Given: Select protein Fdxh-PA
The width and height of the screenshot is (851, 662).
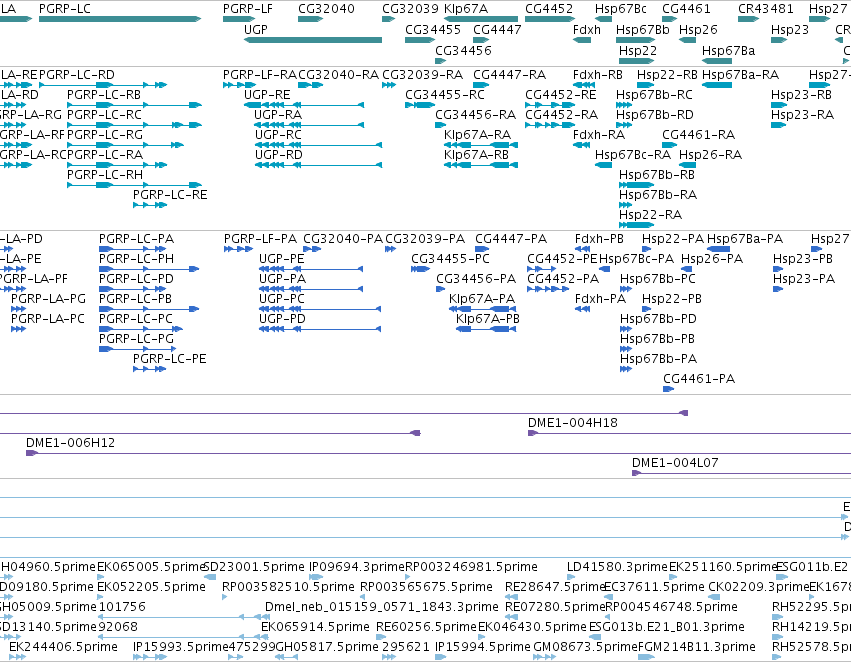Looking at the screenshot, I should point(600,298).
